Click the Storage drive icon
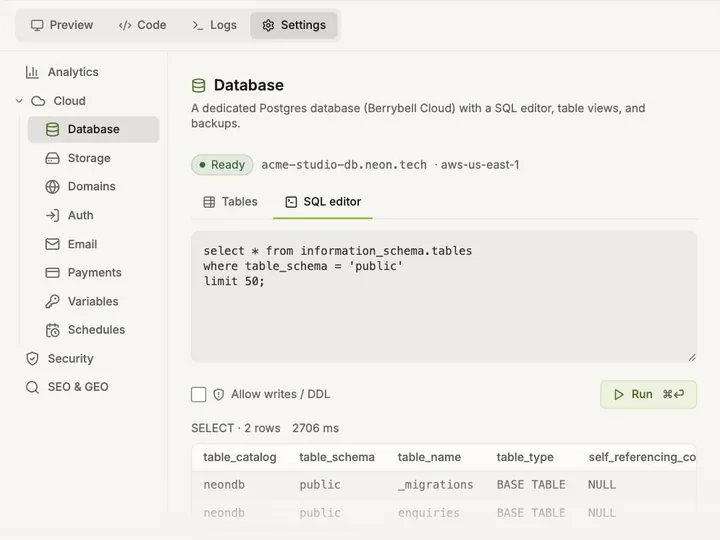The width and height of the screenshot is (720, 540). [x=52, y=158]
